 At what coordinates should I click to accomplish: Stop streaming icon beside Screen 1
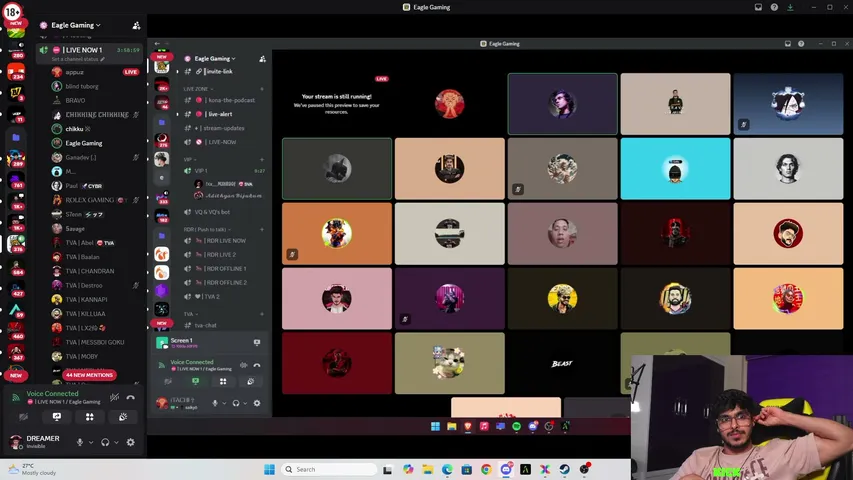[x=257, y=342]
